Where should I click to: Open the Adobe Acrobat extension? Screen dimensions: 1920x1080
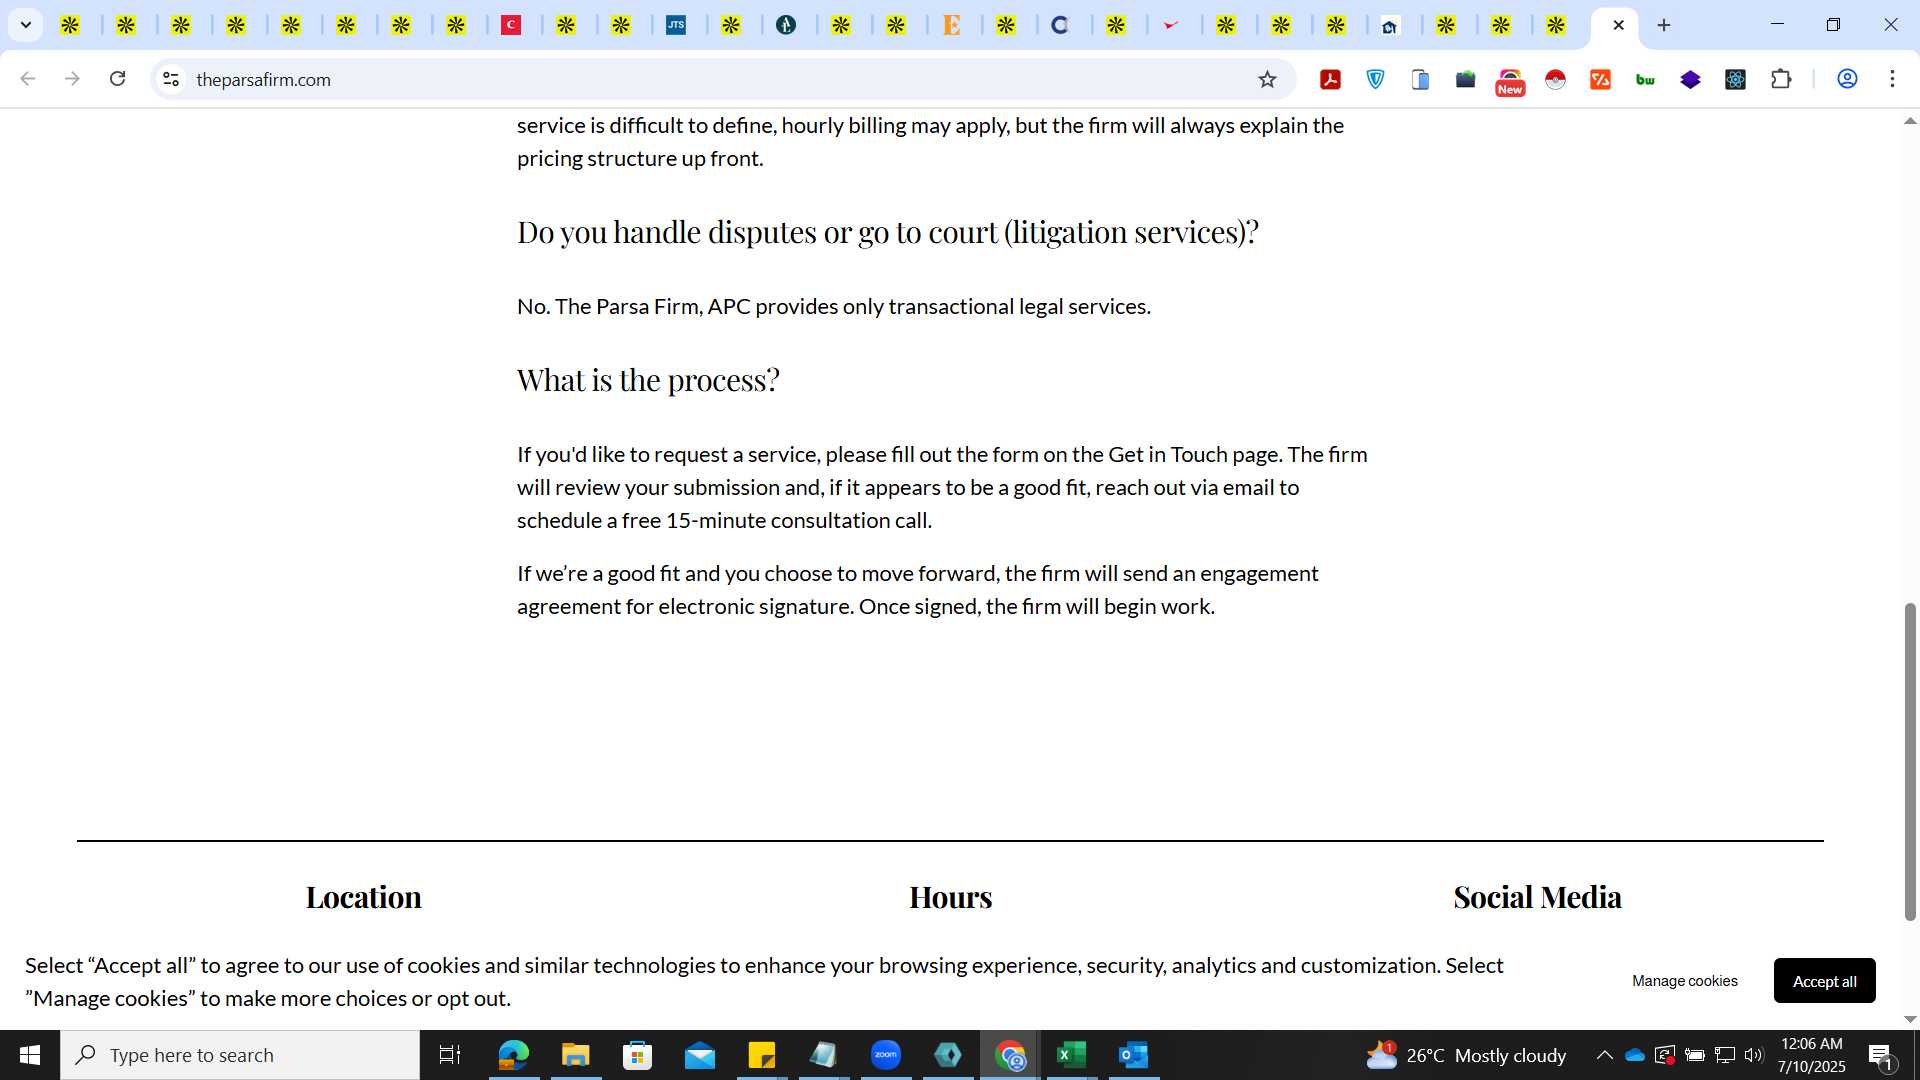[x=1330, y=79]
